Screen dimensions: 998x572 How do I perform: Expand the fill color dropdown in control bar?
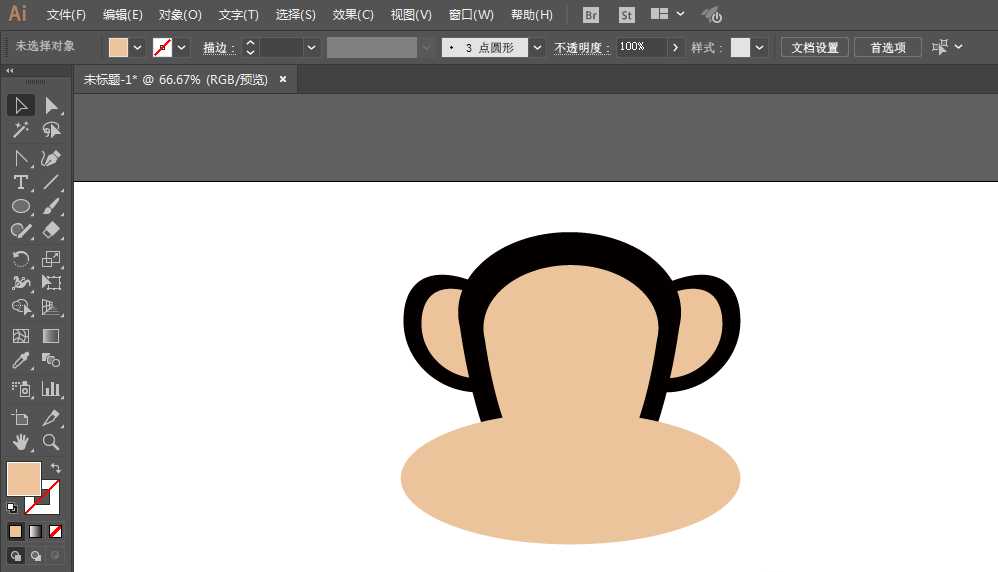(x=138, y=48)
